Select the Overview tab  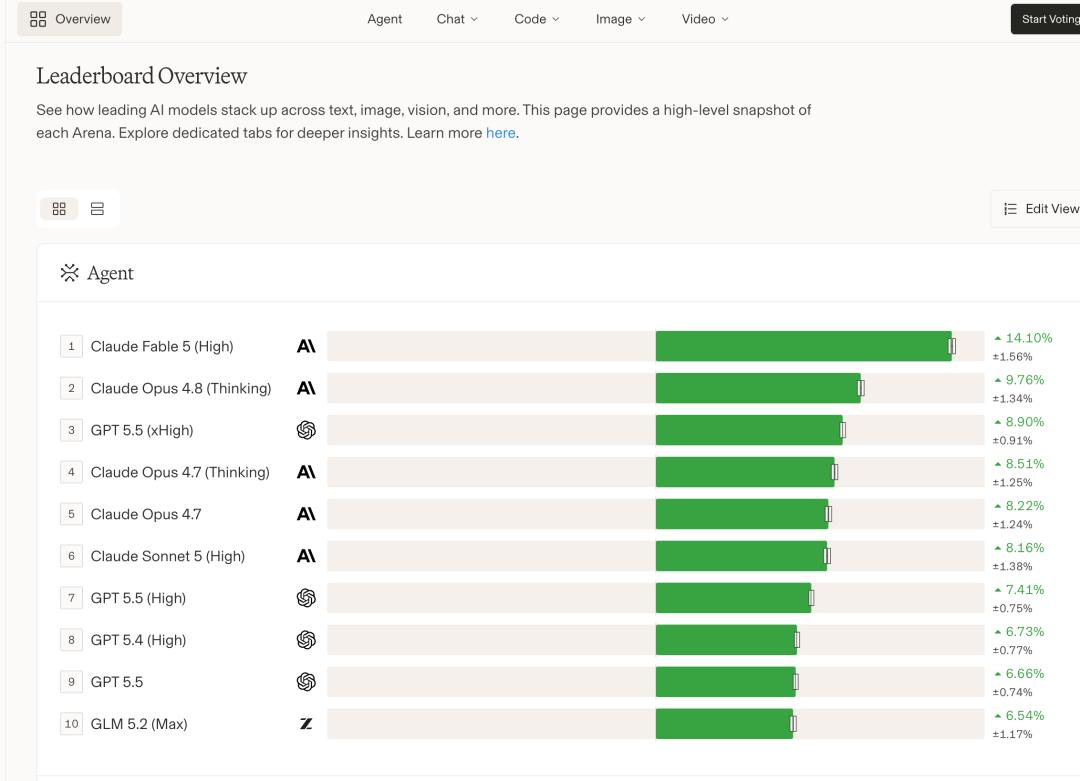[x=70, y=19]
